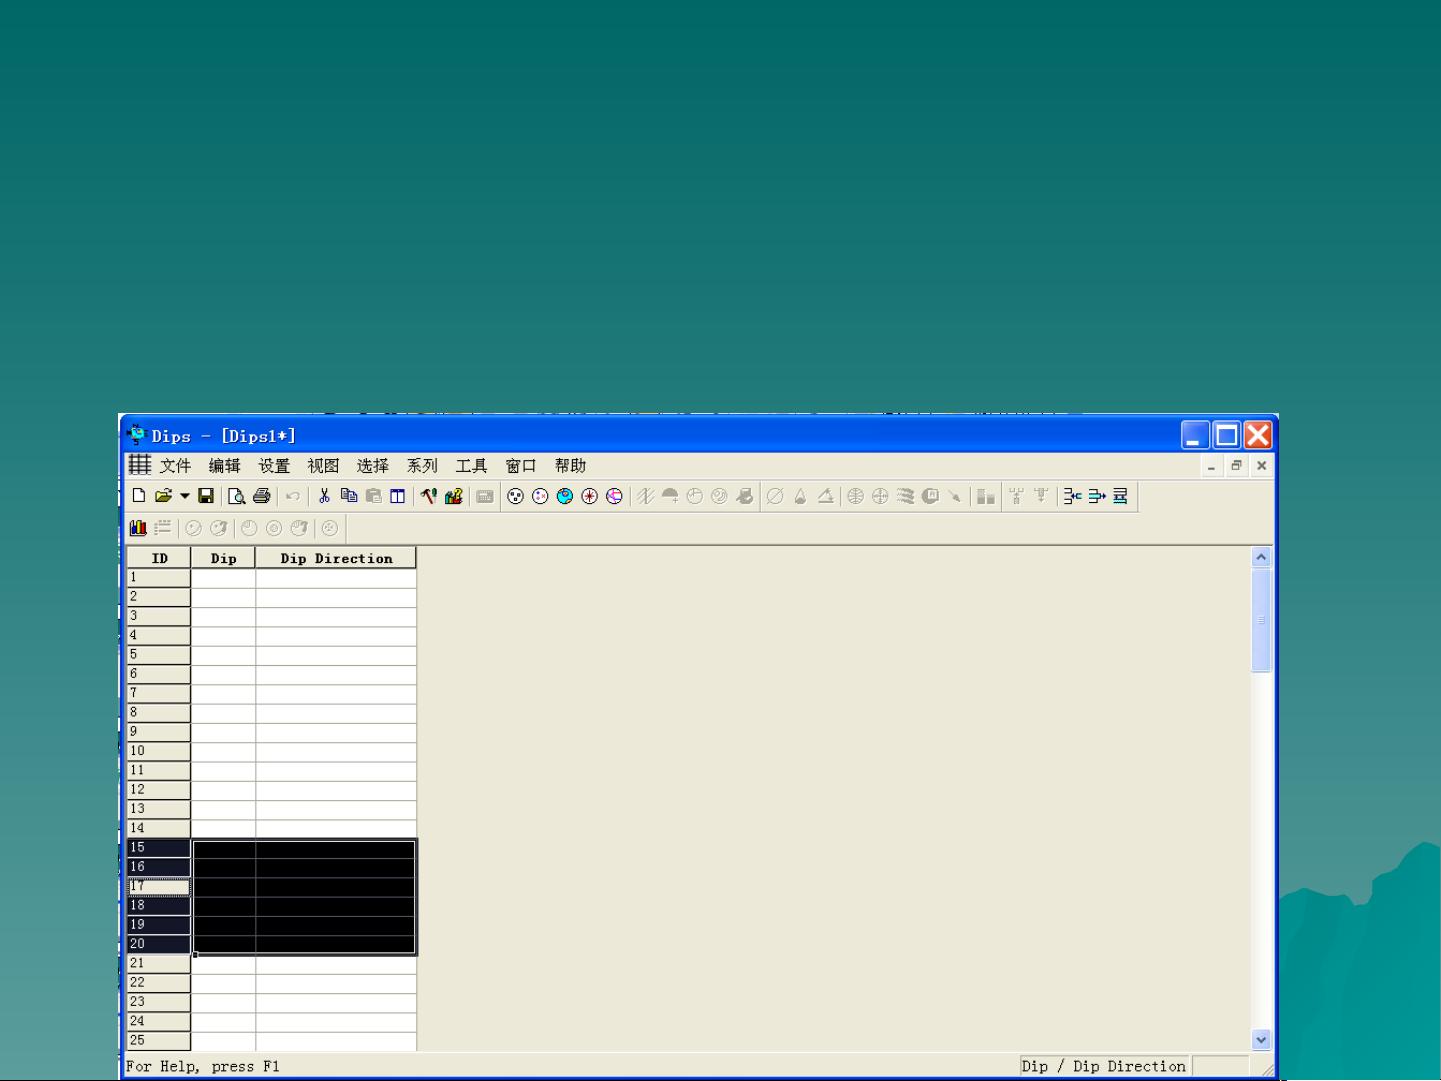Expand the Open file dropdown arrow
Screen dimensions: 1441x1081
click(x=185, y=496)
